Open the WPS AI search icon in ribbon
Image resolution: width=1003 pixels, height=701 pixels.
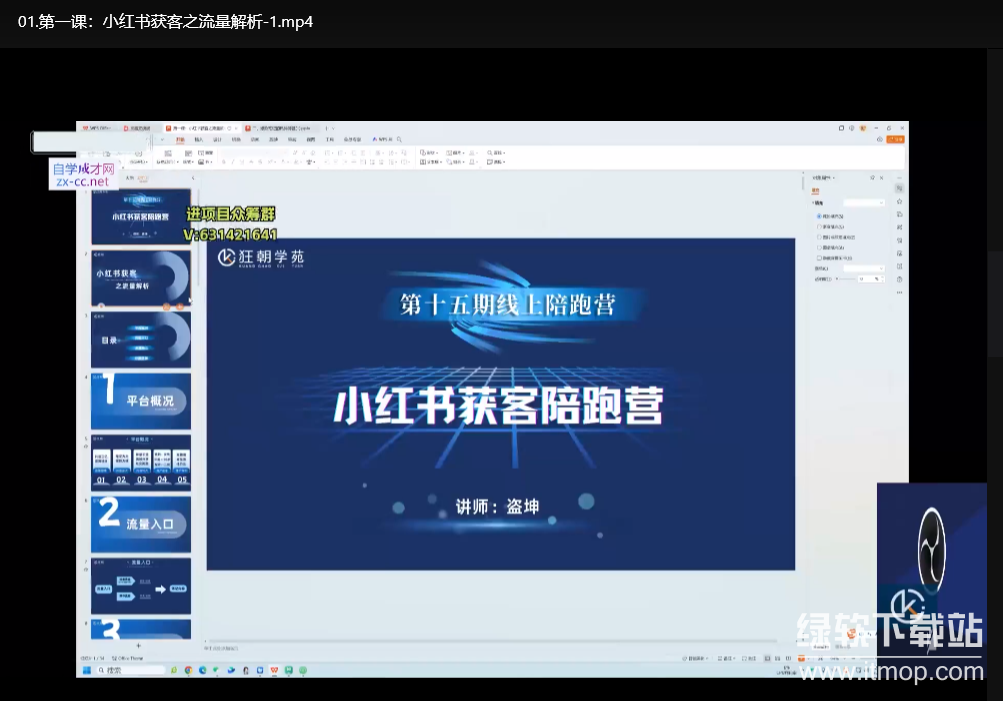pyautogui.click(x=399, y=139)
